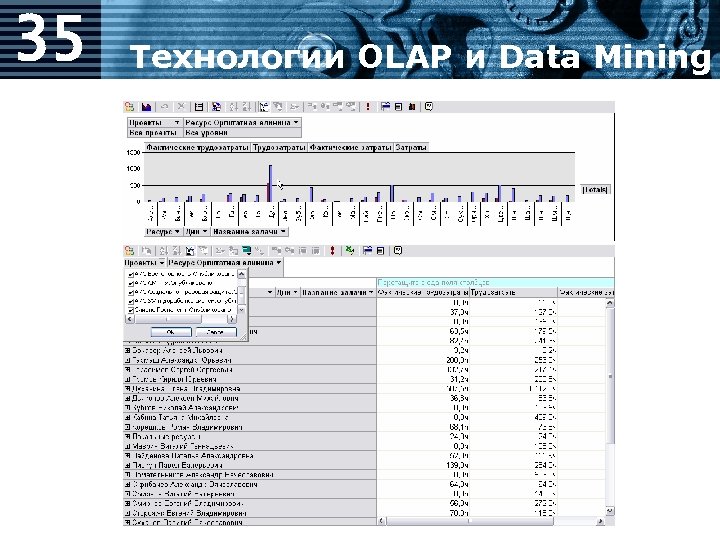Select Фактические затраты chart field
720x540 pixels.
point(351,147)
